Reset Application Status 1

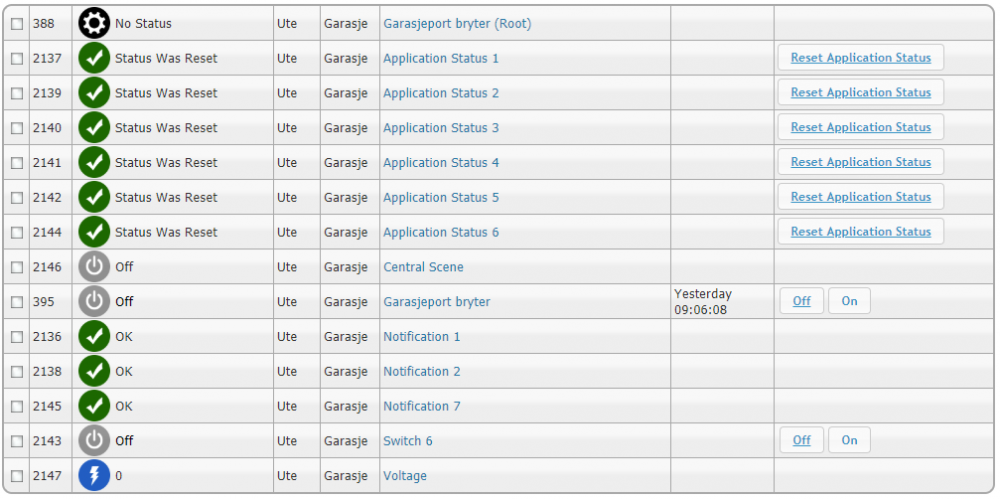pyautogui.click(x=860, y=58)
